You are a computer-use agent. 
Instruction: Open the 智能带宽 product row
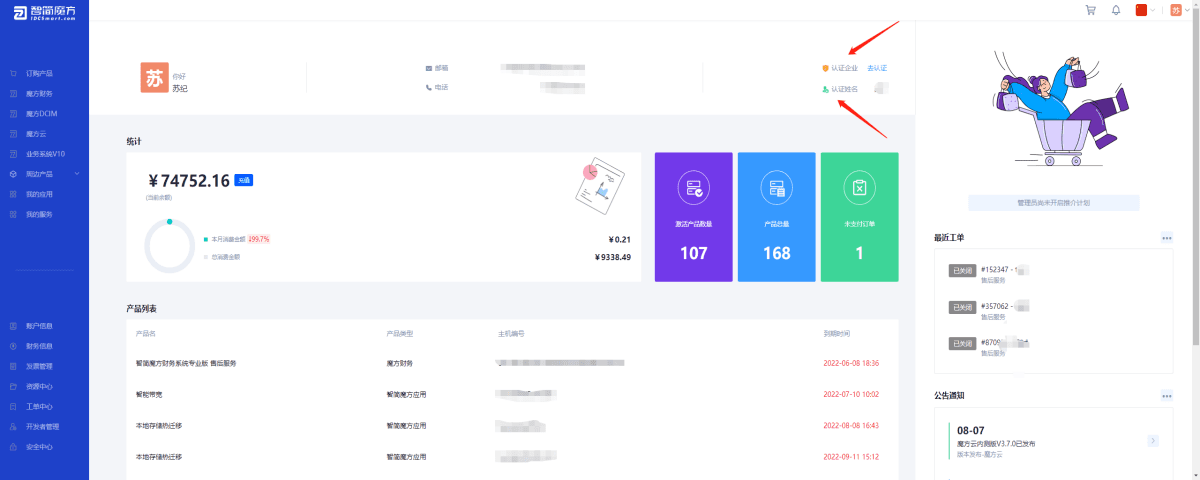(x=512, y=394)
